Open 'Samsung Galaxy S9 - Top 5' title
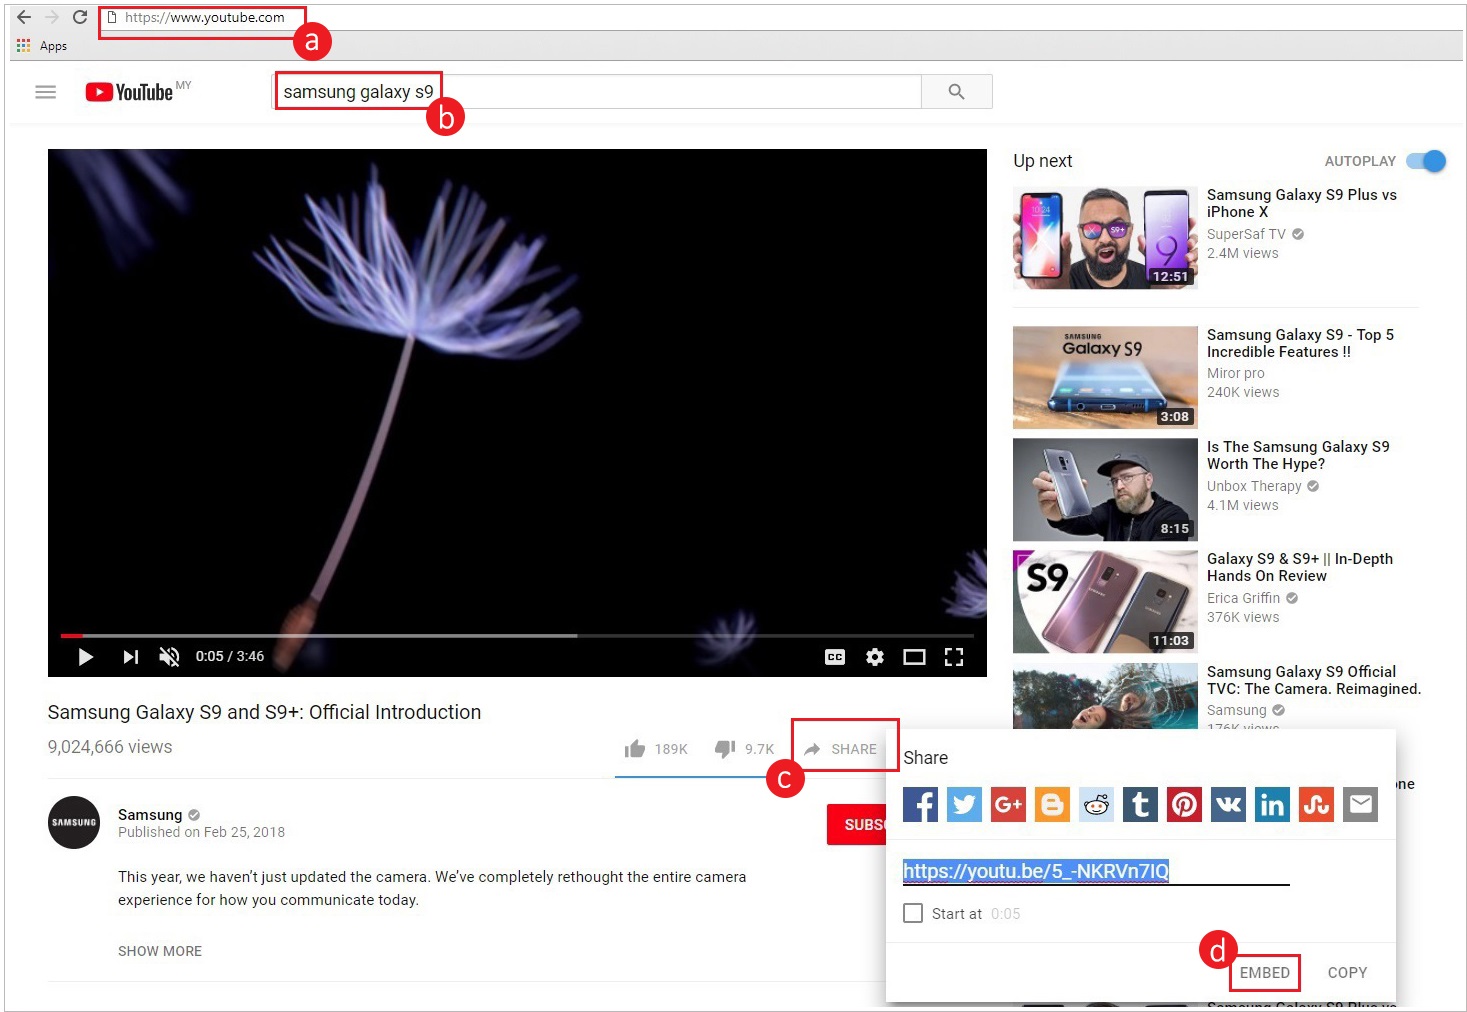This screenshot has width=1467, height=1012. [1300, 343]
